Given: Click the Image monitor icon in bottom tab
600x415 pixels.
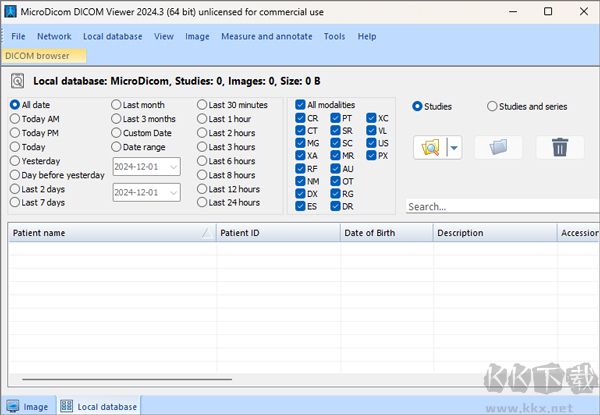Looking at the screenshot, I should 13,406.
